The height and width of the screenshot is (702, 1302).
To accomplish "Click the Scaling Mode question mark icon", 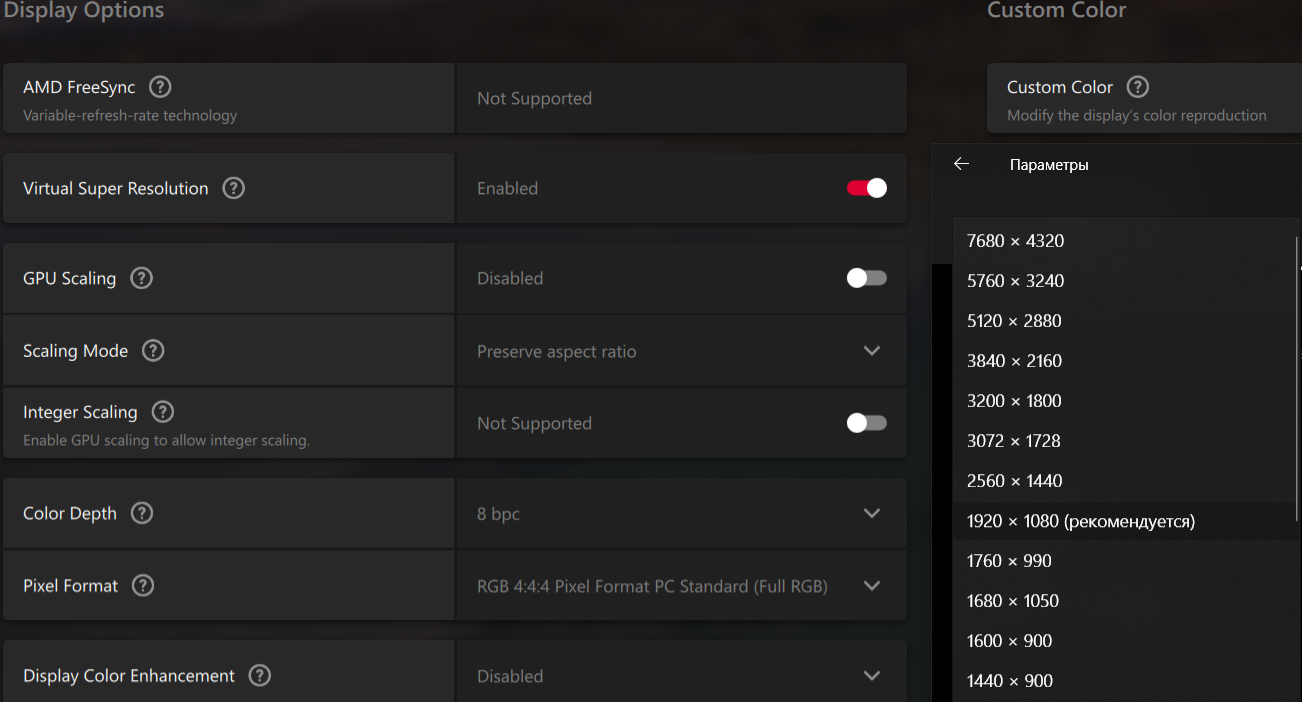I will pyautogui.click(x=153, y=351).
